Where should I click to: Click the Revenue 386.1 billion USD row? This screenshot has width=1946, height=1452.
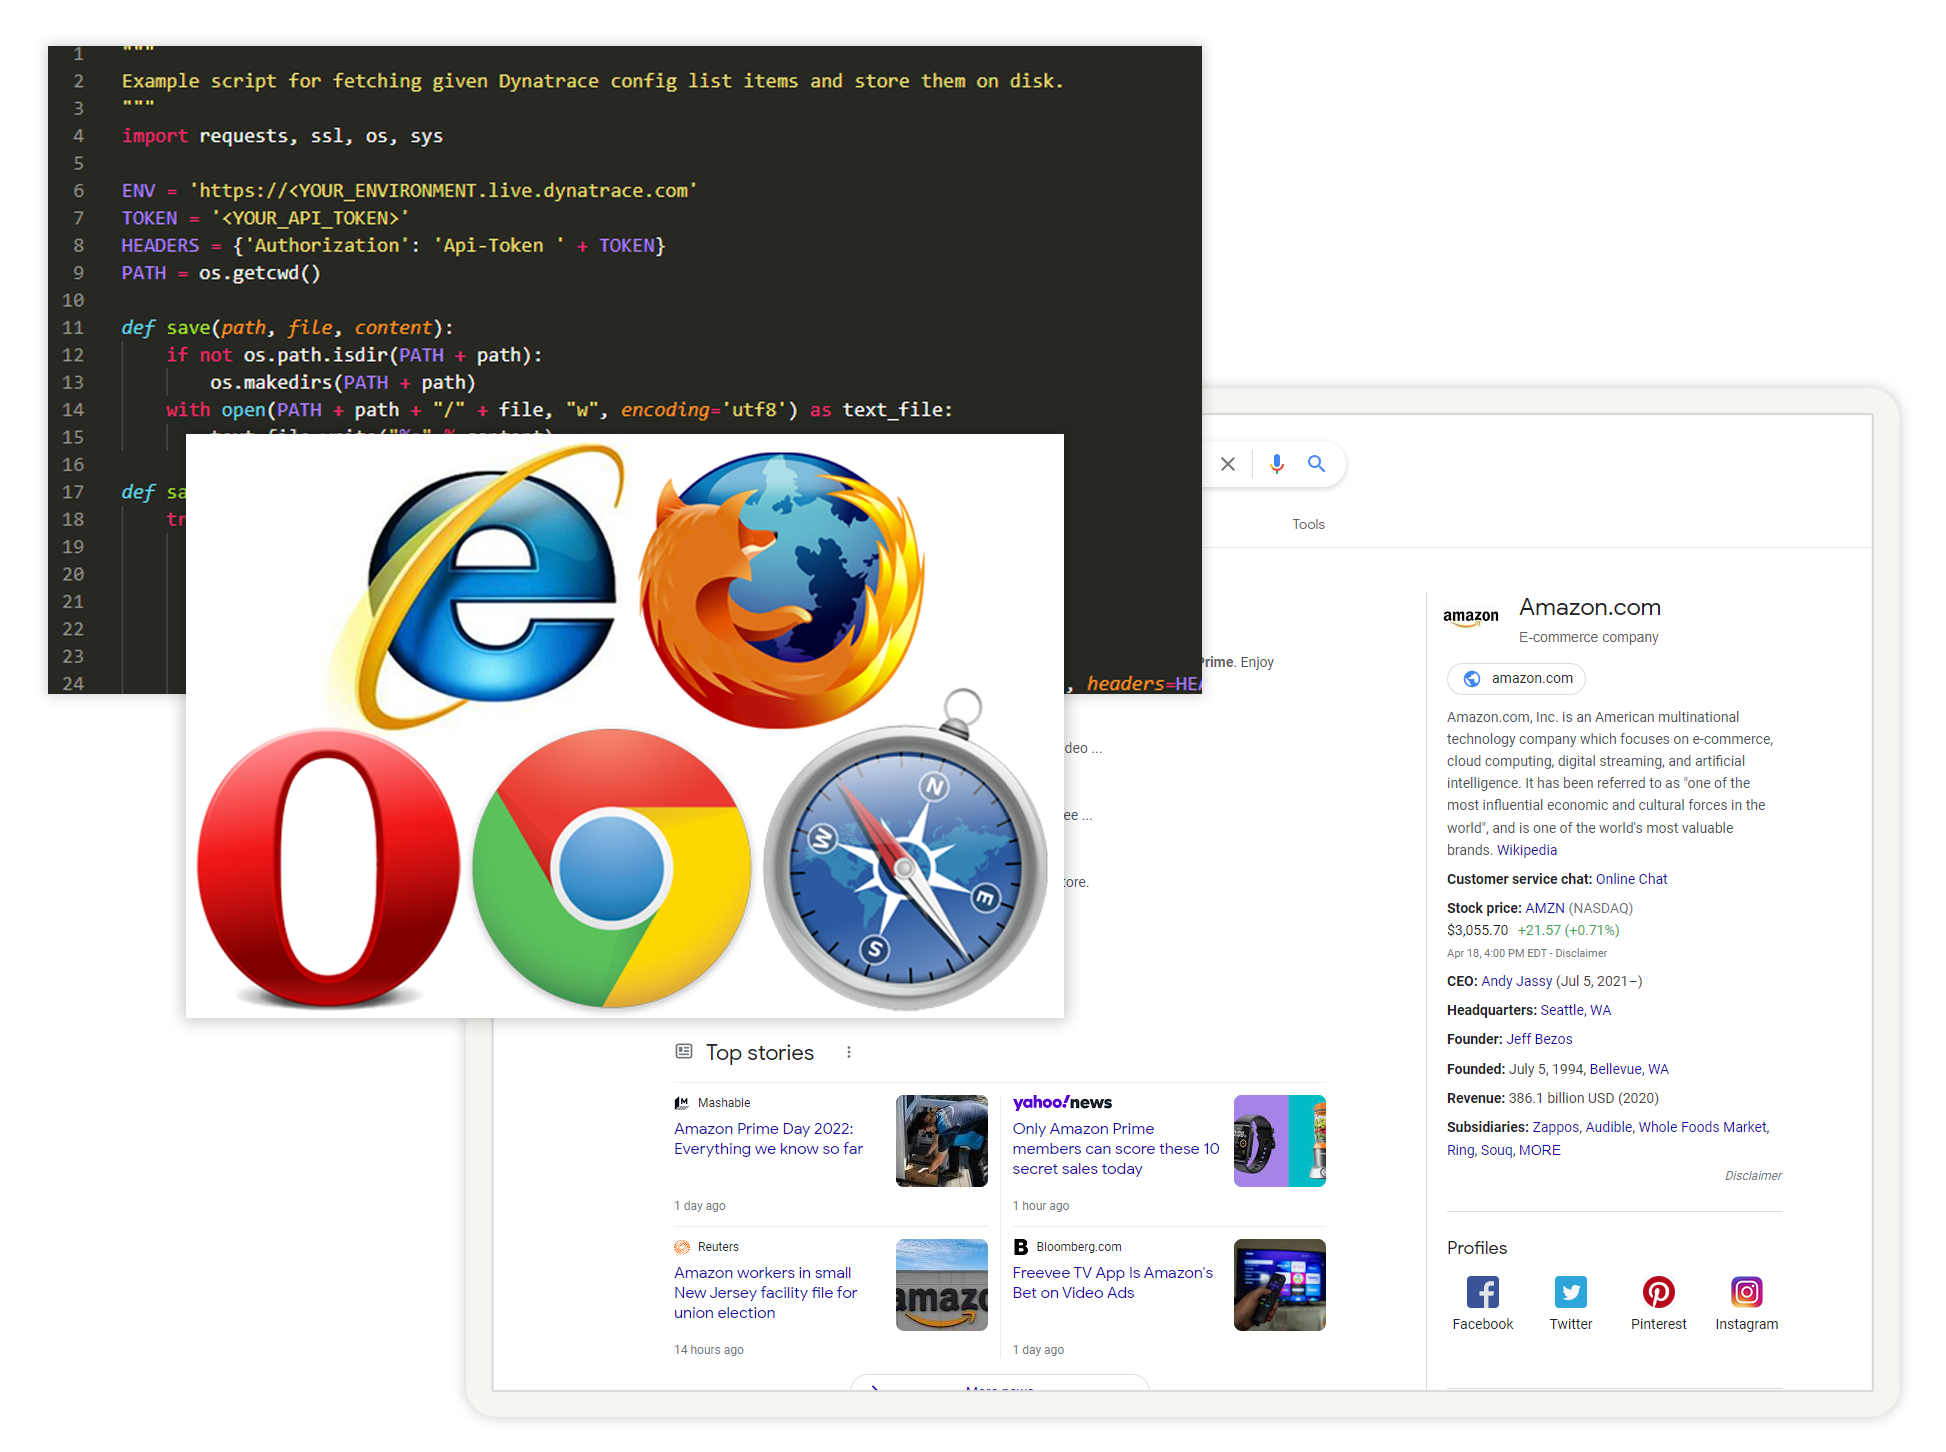pyautogui.click(x=1552, y=1098)
